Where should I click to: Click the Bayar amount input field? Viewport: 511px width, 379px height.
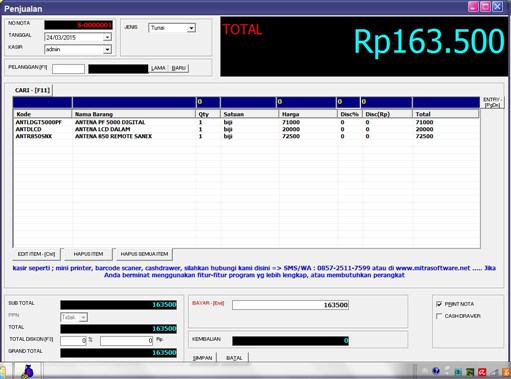click(x=290, y=305)
